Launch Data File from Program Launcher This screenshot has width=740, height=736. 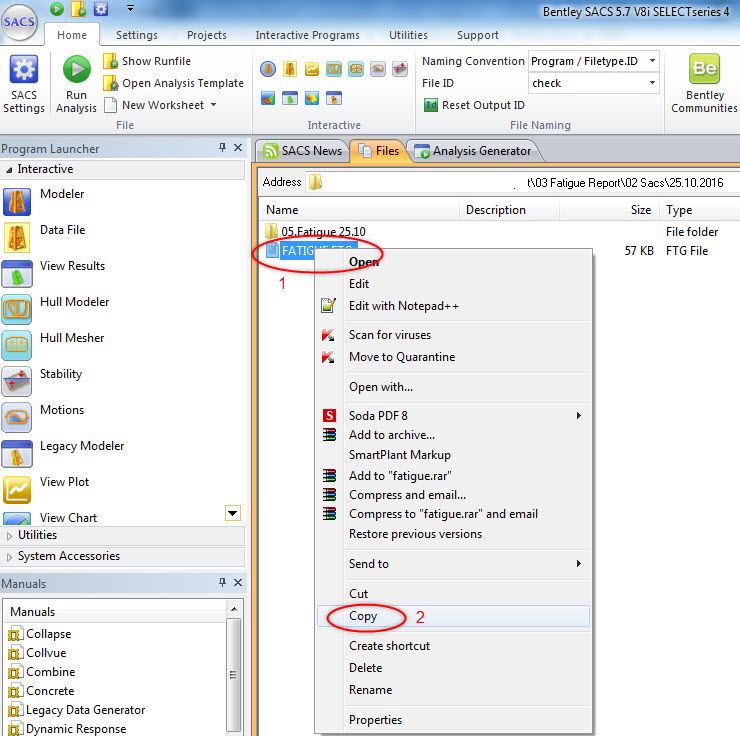[x=44, y=236]
